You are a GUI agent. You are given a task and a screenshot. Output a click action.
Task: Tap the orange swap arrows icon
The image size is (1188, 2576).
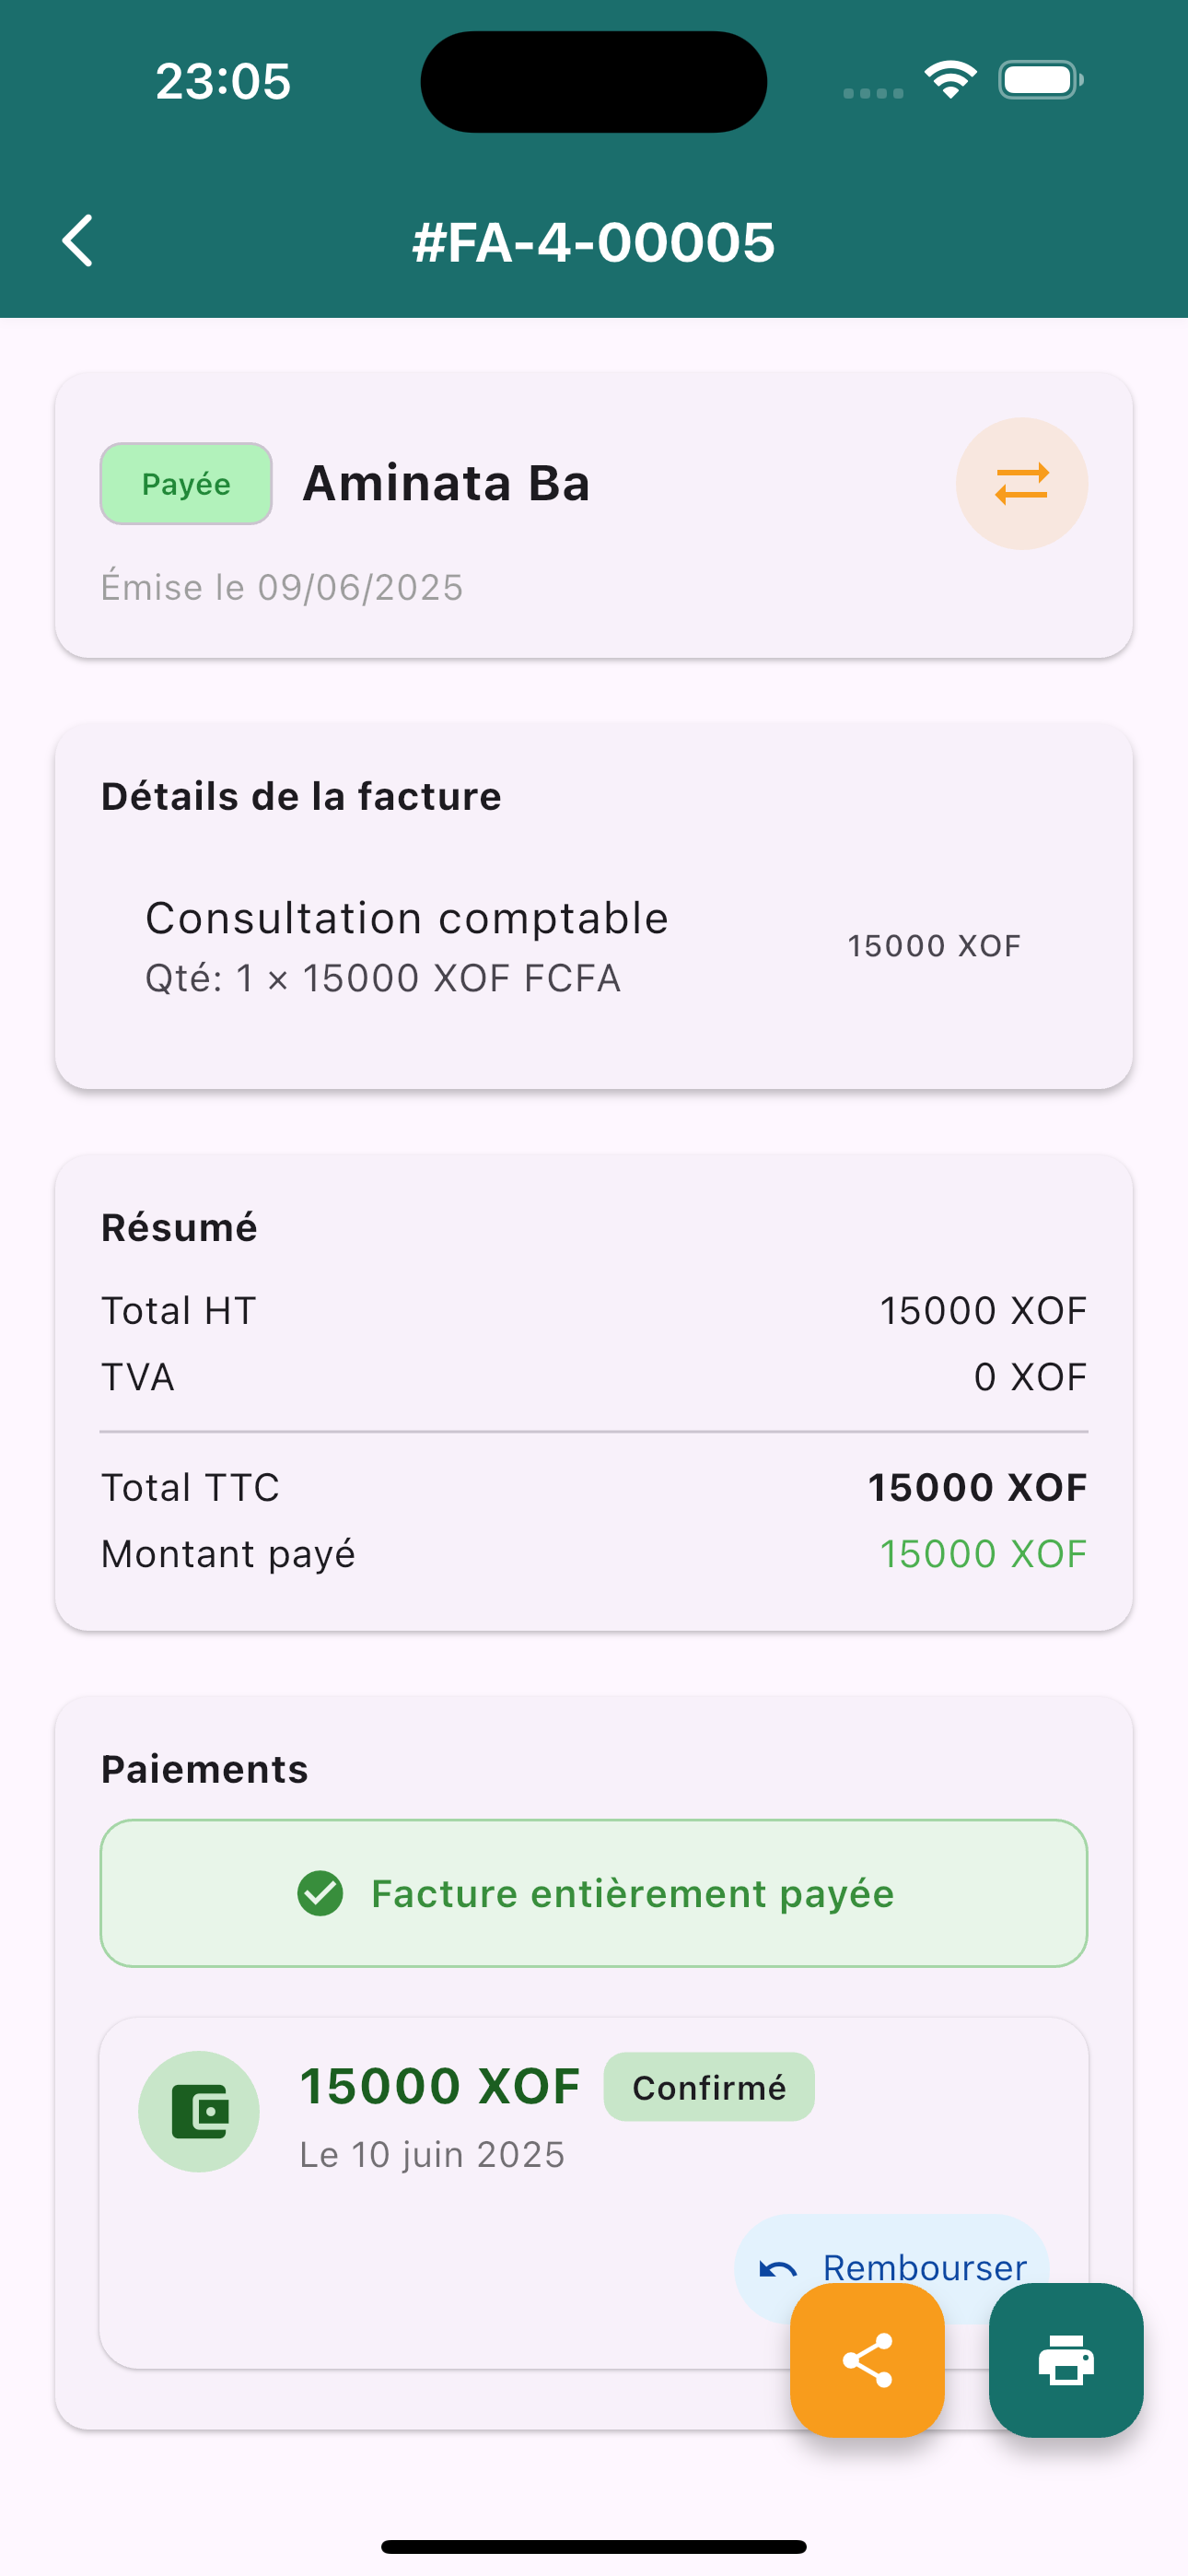1021,484
